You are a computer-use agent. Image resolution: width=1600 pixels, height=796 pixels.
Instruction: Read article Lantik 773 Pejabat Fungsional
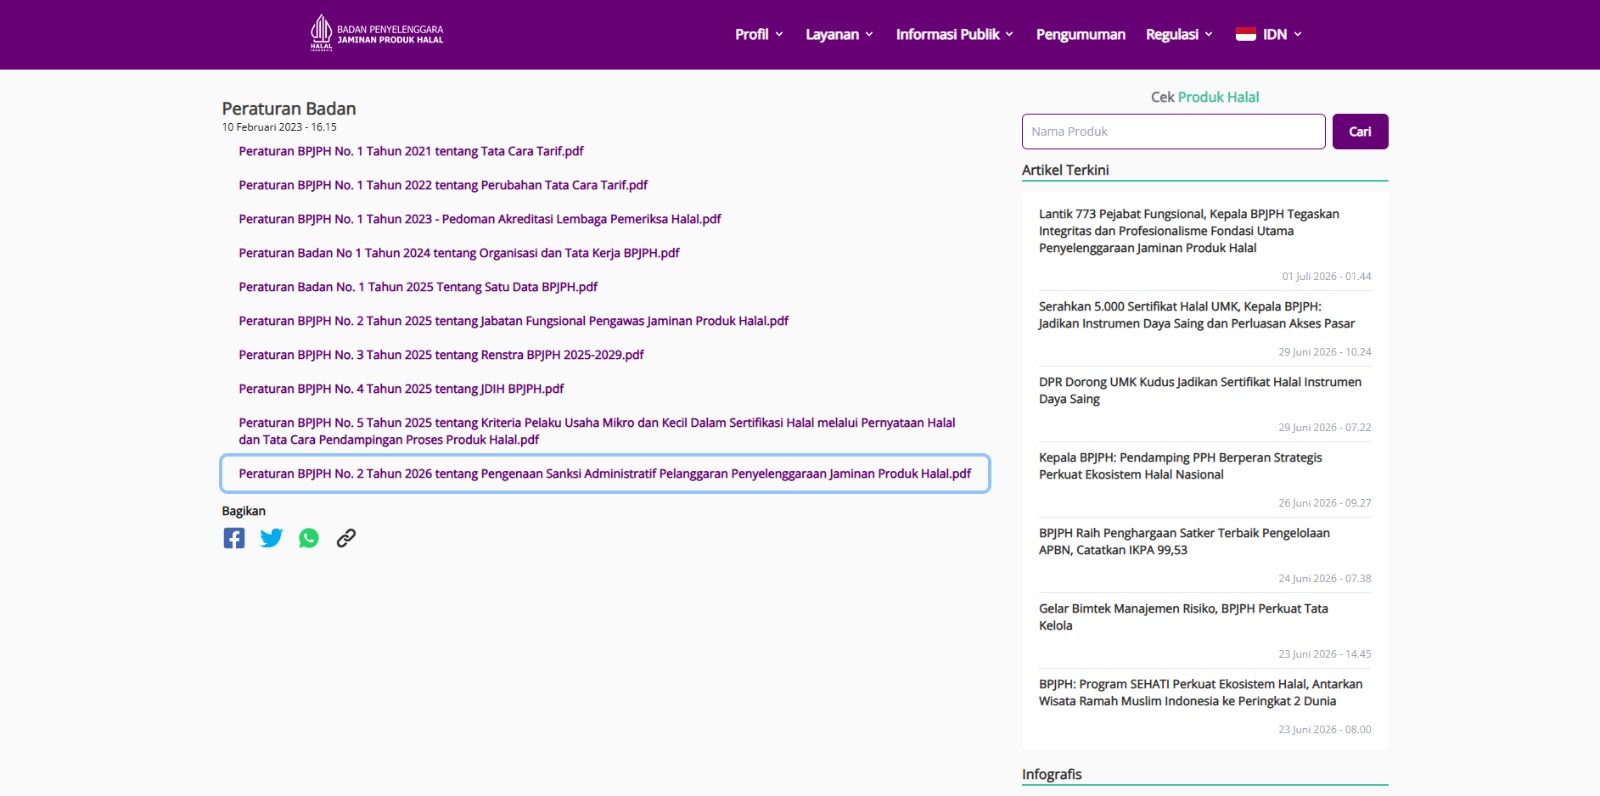click(x=1189, y=231)
